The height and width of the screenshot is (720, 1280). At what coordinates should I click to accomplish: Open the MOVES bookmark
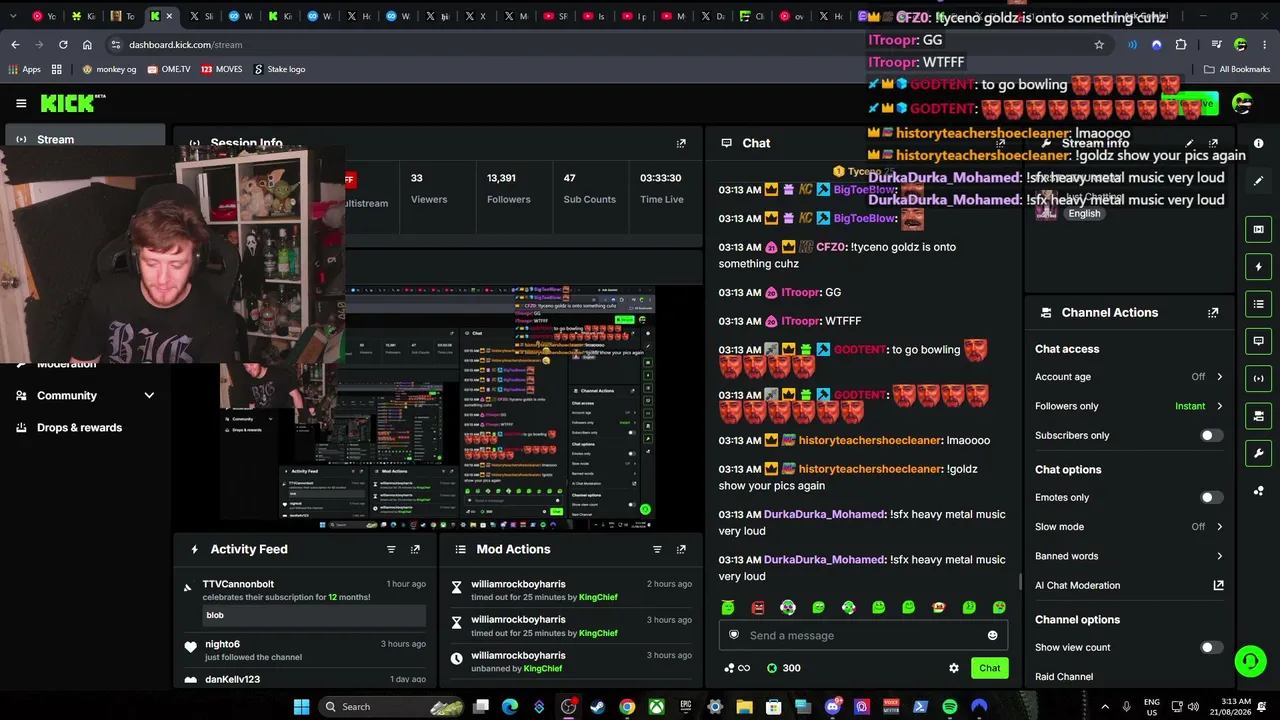(222, 69)
